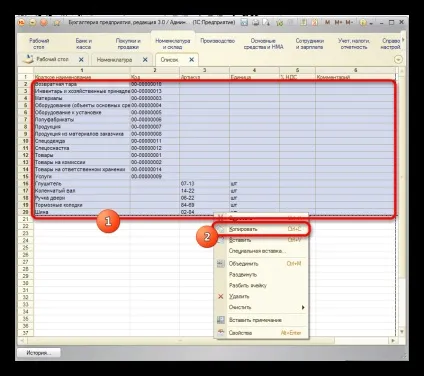Image resolution: width=424 pixels, height=376 pixels.
Task: Close the Список tab
Action: [191, 60]
